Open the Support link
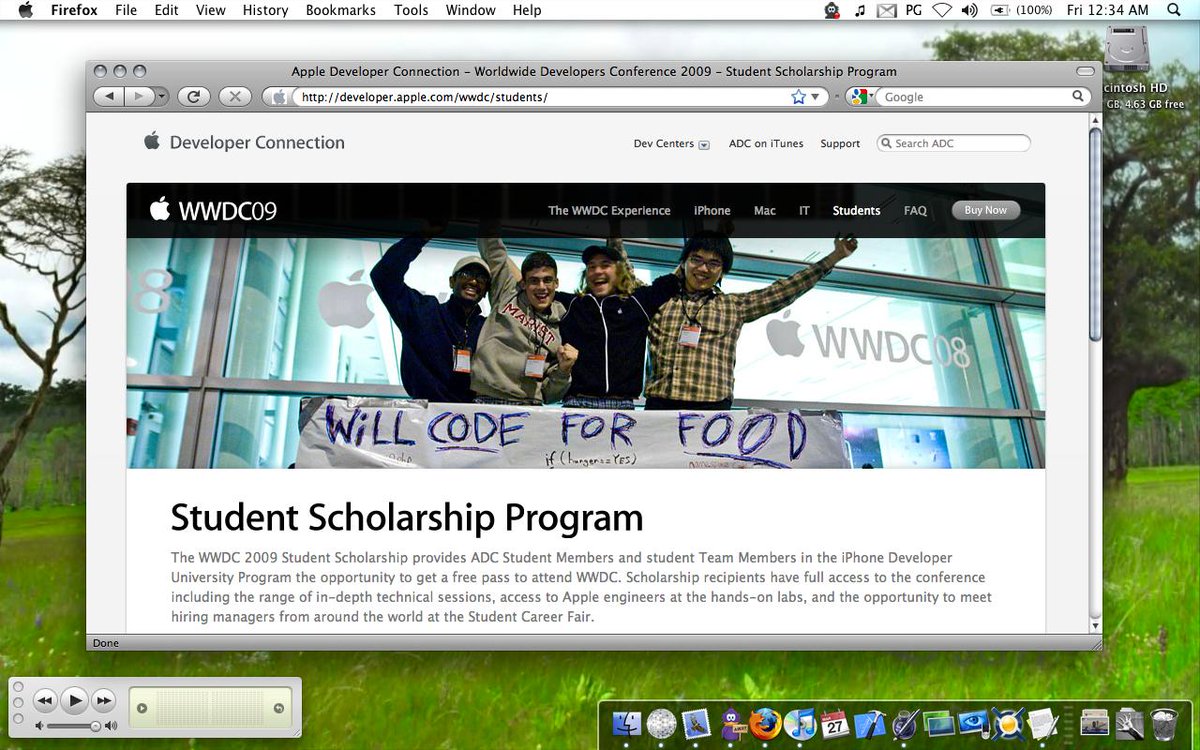 tap(840, 144)
